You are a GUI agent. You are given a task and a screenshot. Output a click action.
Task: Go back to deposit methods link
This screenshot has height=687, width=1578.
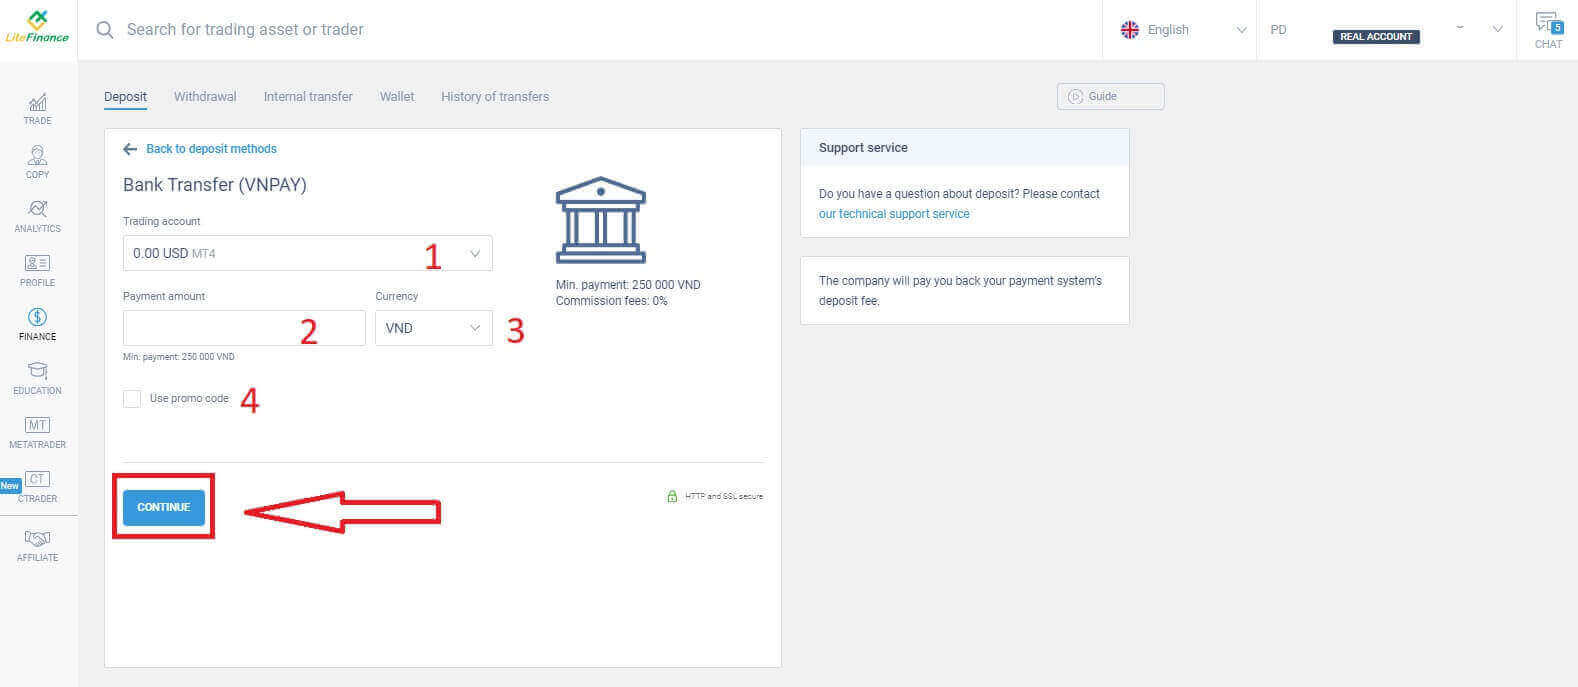(x=211, y=149)
